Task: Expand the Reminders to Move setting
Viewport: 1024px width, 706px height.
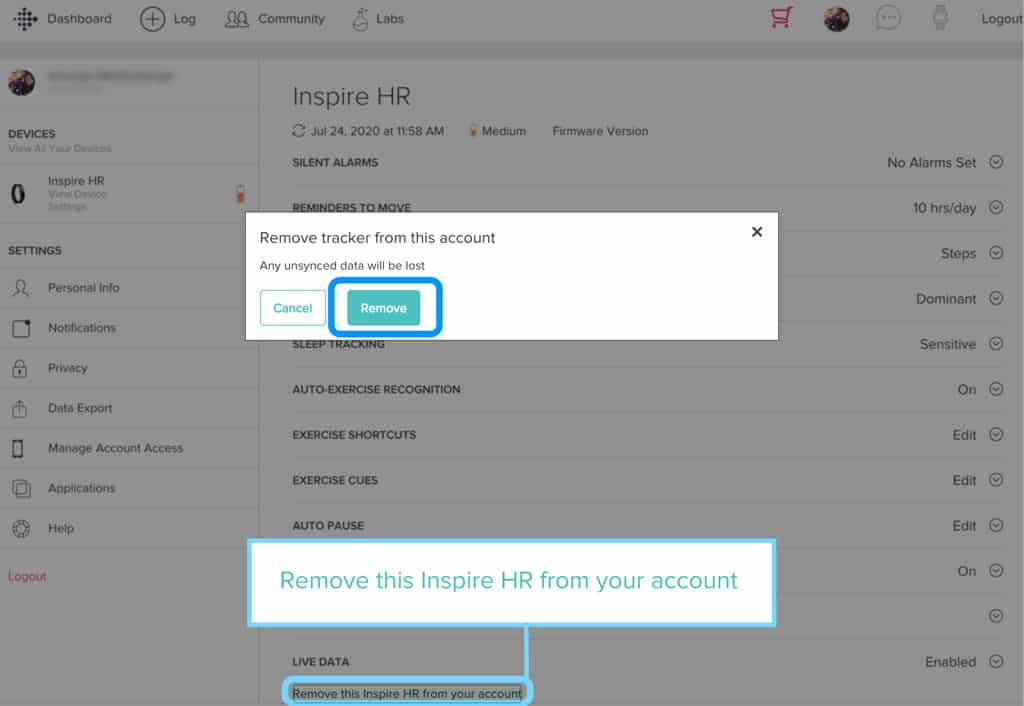Action: (x=995, y=208)
